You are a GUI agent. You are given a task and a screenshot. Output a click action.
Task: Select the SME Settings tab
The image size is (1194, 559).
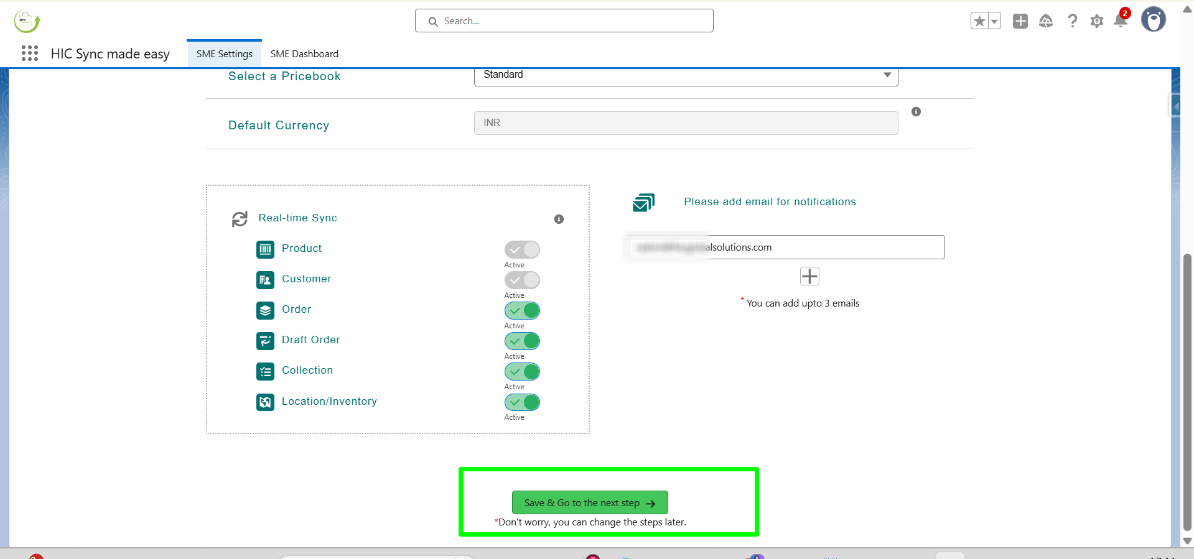224,54
